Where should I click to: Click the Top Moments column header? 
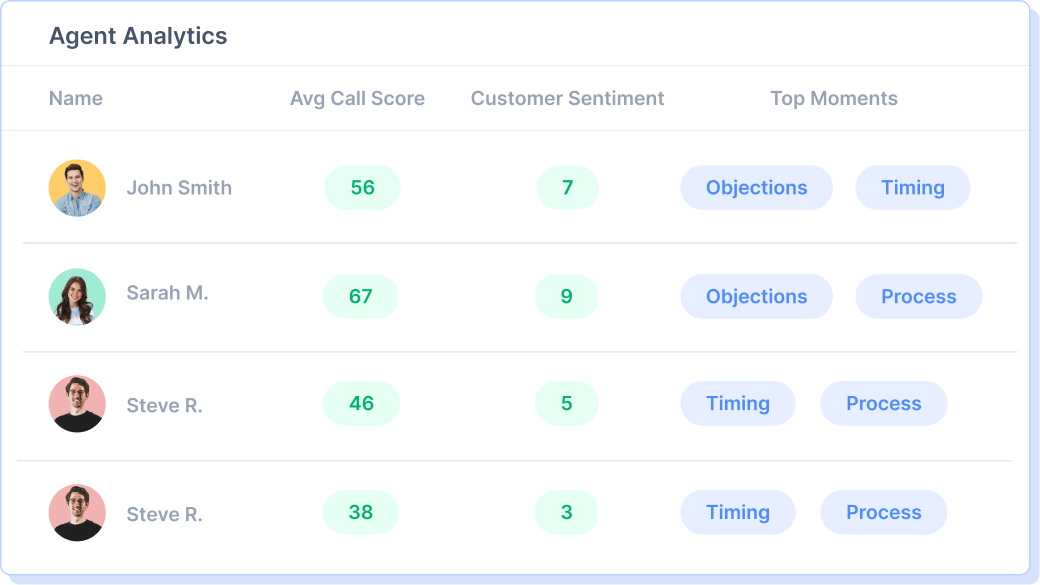point(834,98)
